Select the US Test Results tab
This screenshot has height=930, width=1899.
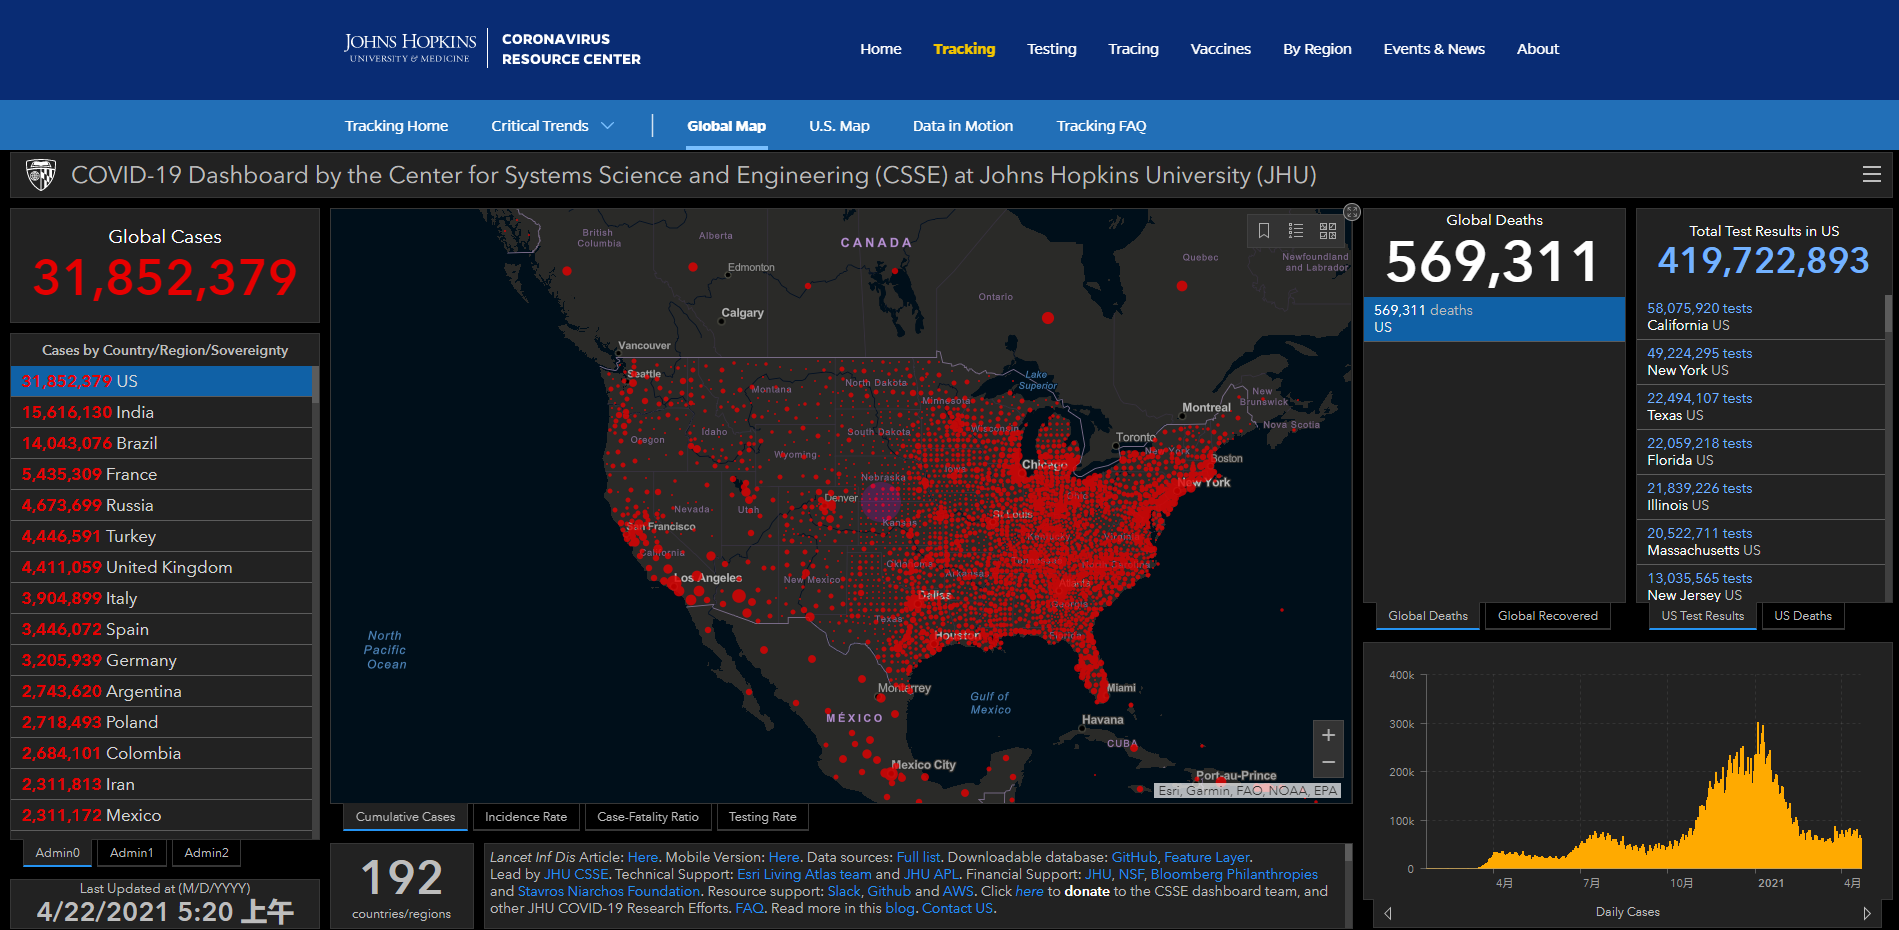coord(1703,616)
